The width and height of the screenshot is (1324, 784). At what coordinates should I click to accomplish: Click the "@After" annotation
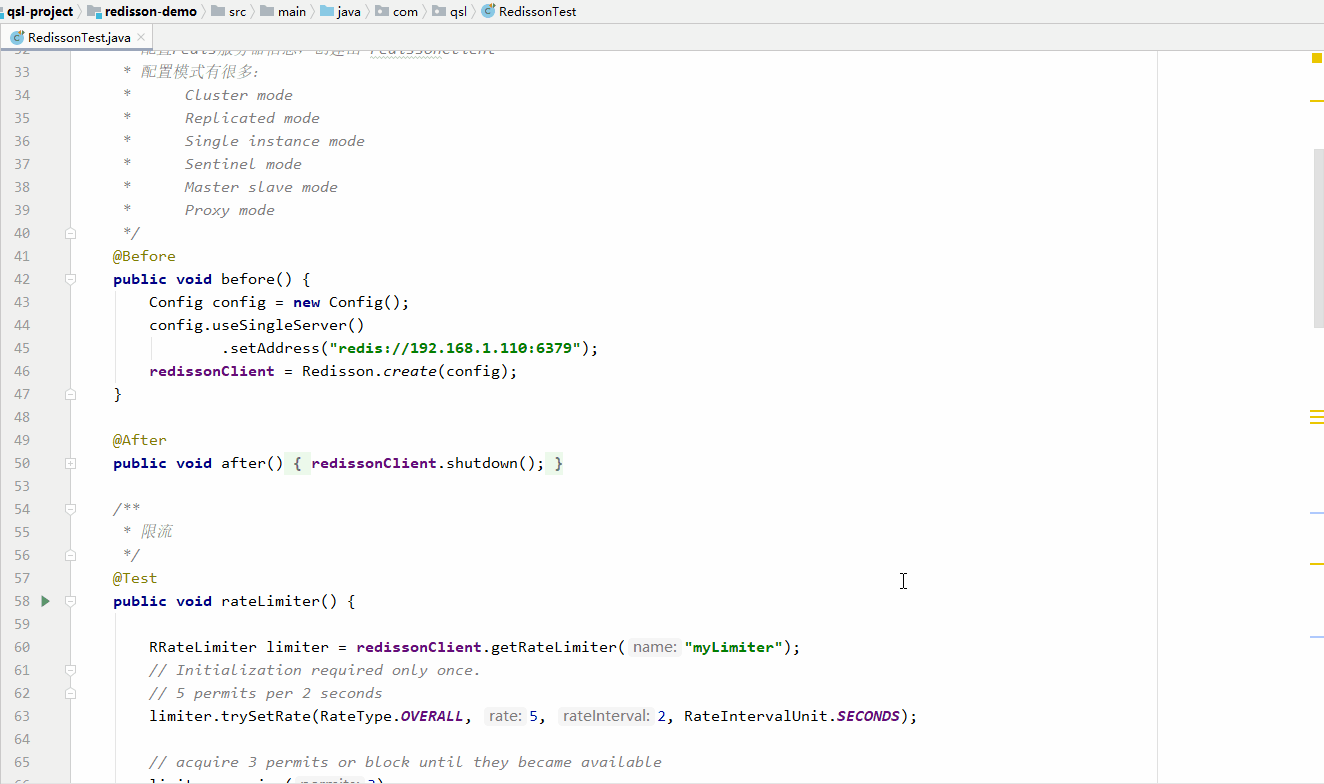pos(140,440)
